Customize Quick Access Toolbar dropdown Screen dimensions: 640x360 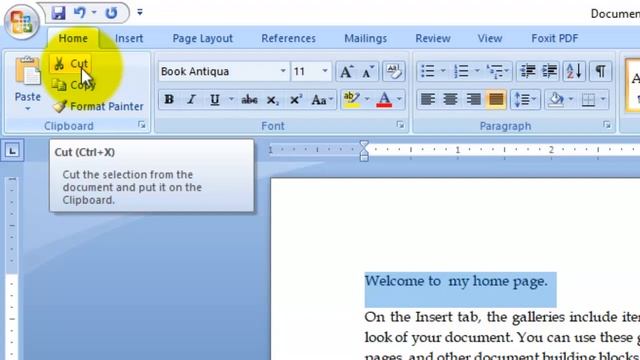point(140,13)
